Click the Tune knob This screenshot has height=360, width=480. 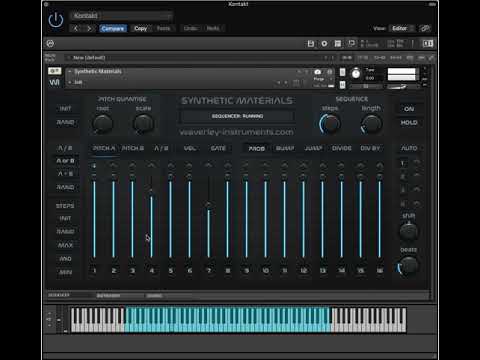[x=356, y=73]
